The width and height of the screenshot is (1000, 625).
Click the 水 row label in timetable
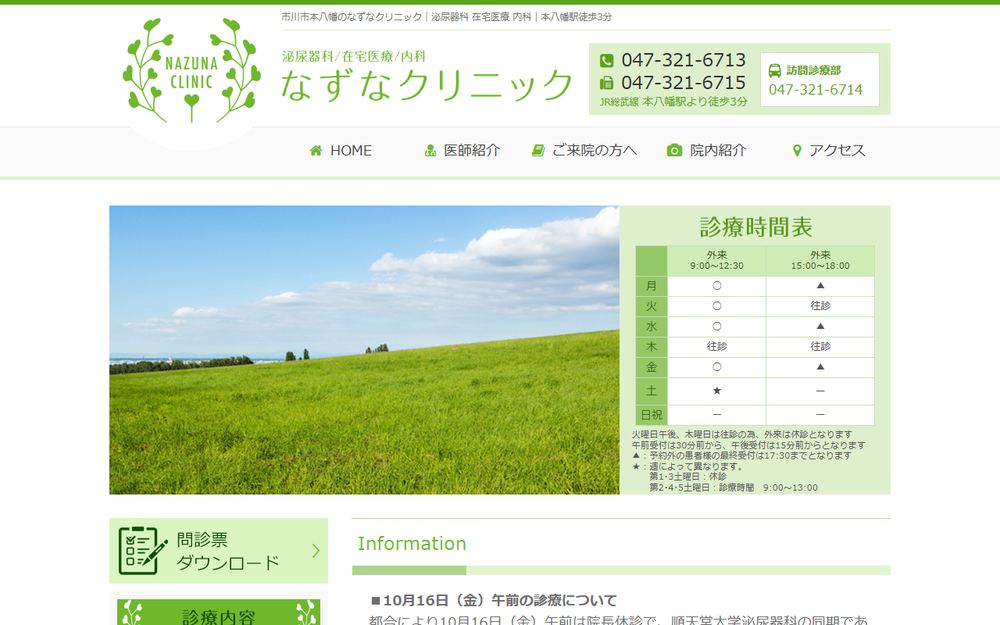click(651, 327)
